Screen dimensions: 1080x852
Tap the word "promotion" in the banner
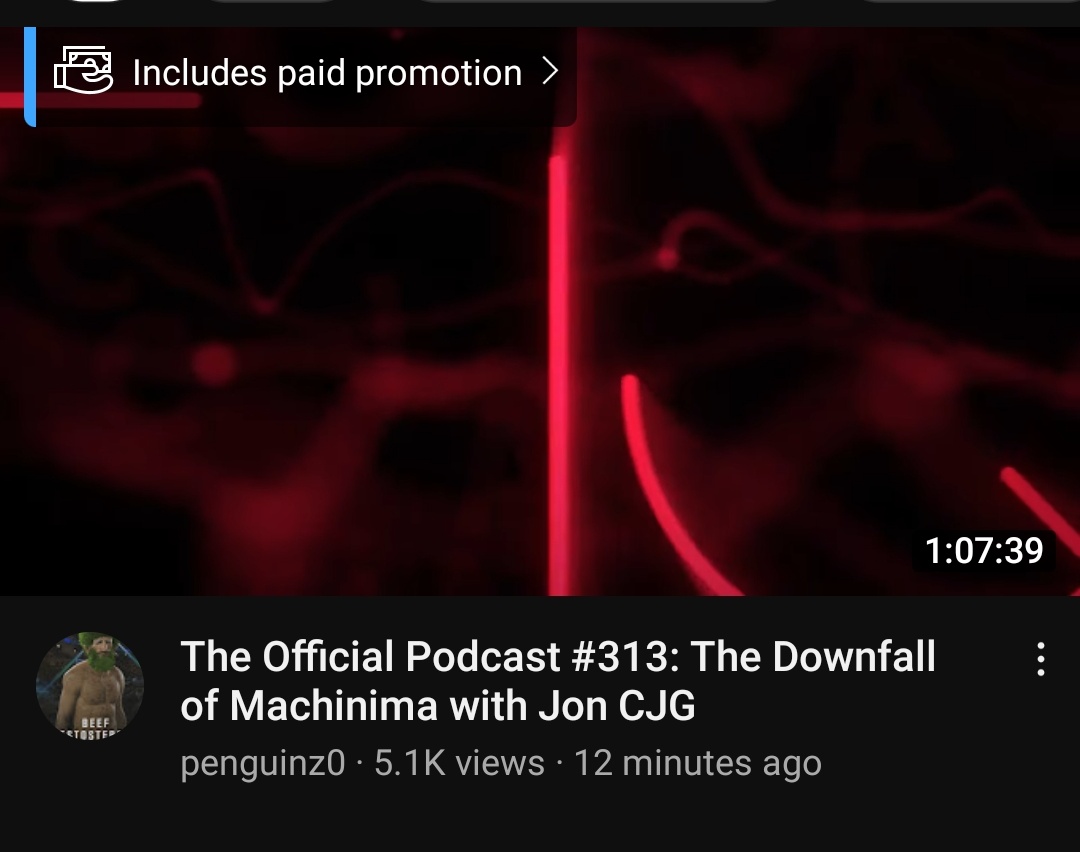coord(438,74)
